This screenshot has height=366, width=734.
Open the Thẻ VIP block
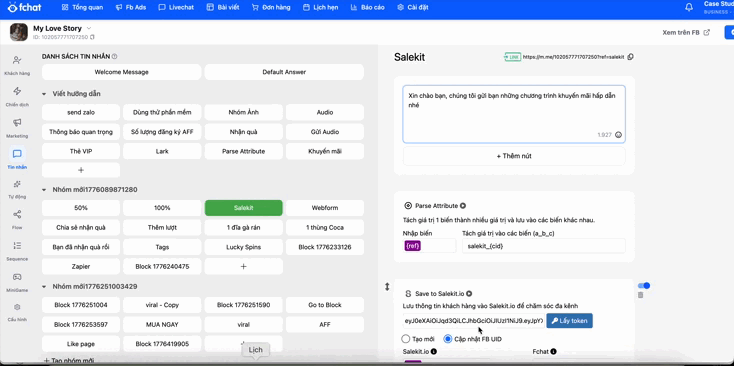(81, 151)
